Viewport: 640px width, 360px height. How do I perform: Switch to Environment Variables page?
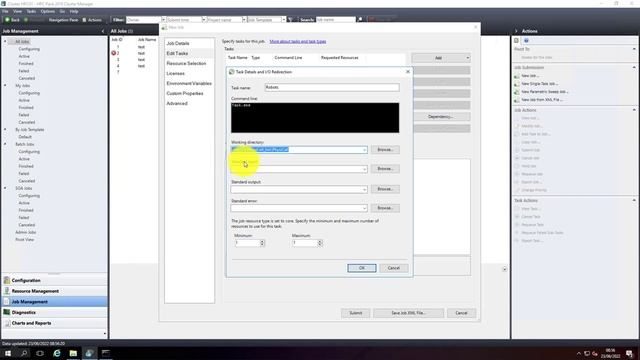(x=189, y=83)
